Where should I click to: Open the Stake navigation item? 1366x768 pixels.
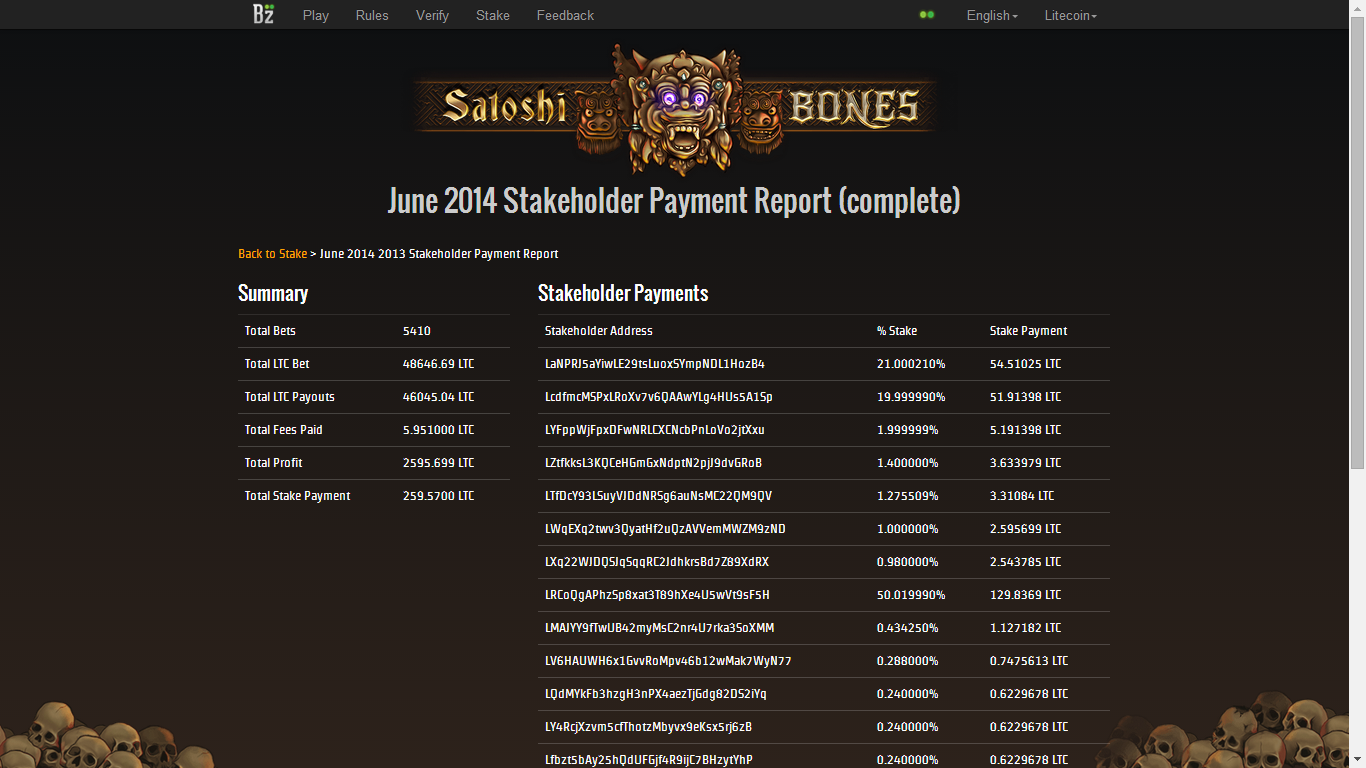[x=493, y=15]
